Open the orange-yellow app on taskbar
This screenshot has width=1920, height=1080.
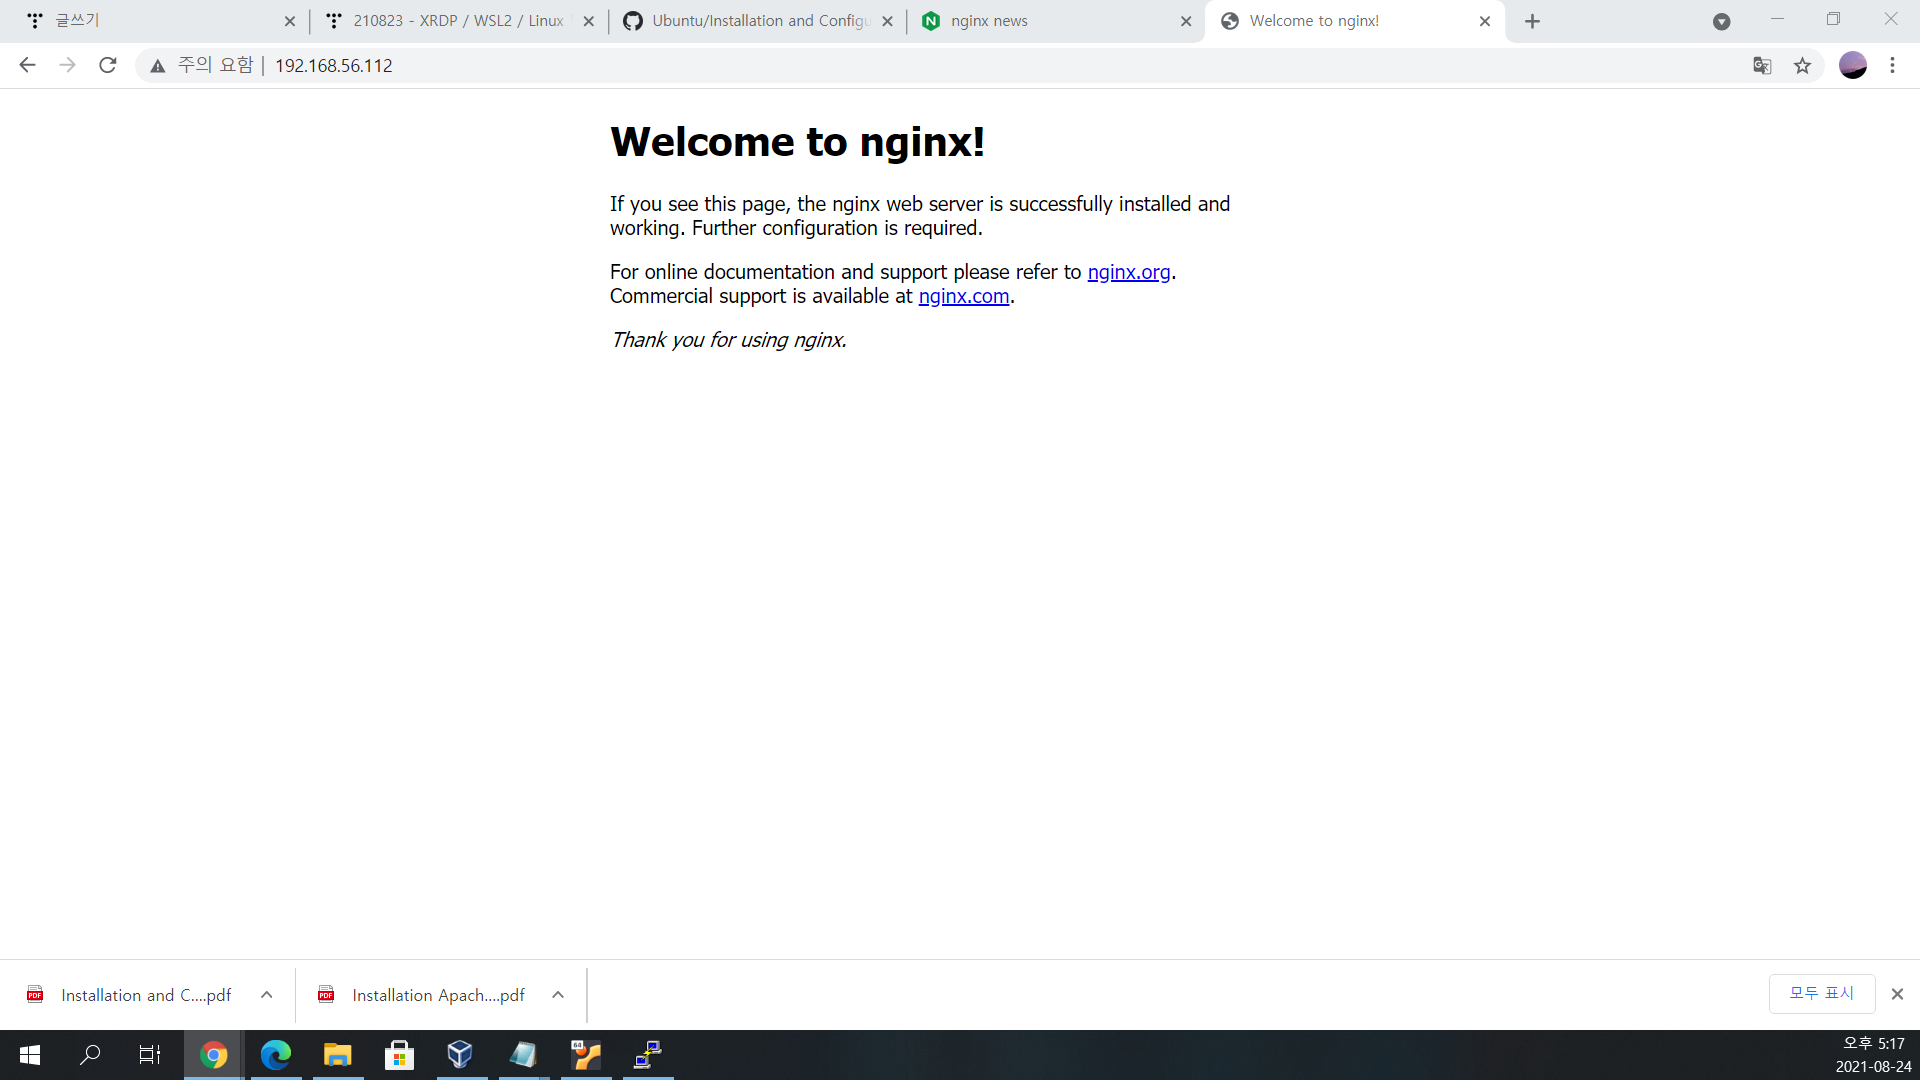586,1055
